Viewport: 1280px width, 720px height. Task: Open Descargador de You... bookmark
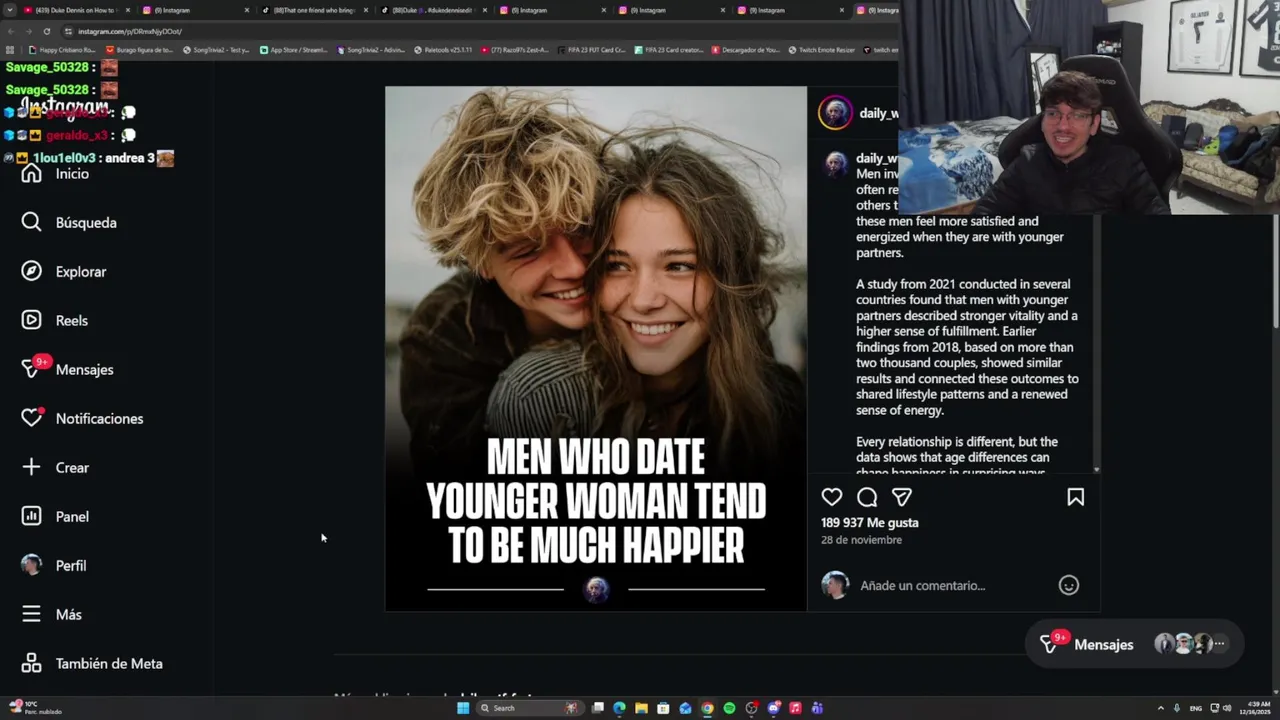tap(746, 50)
